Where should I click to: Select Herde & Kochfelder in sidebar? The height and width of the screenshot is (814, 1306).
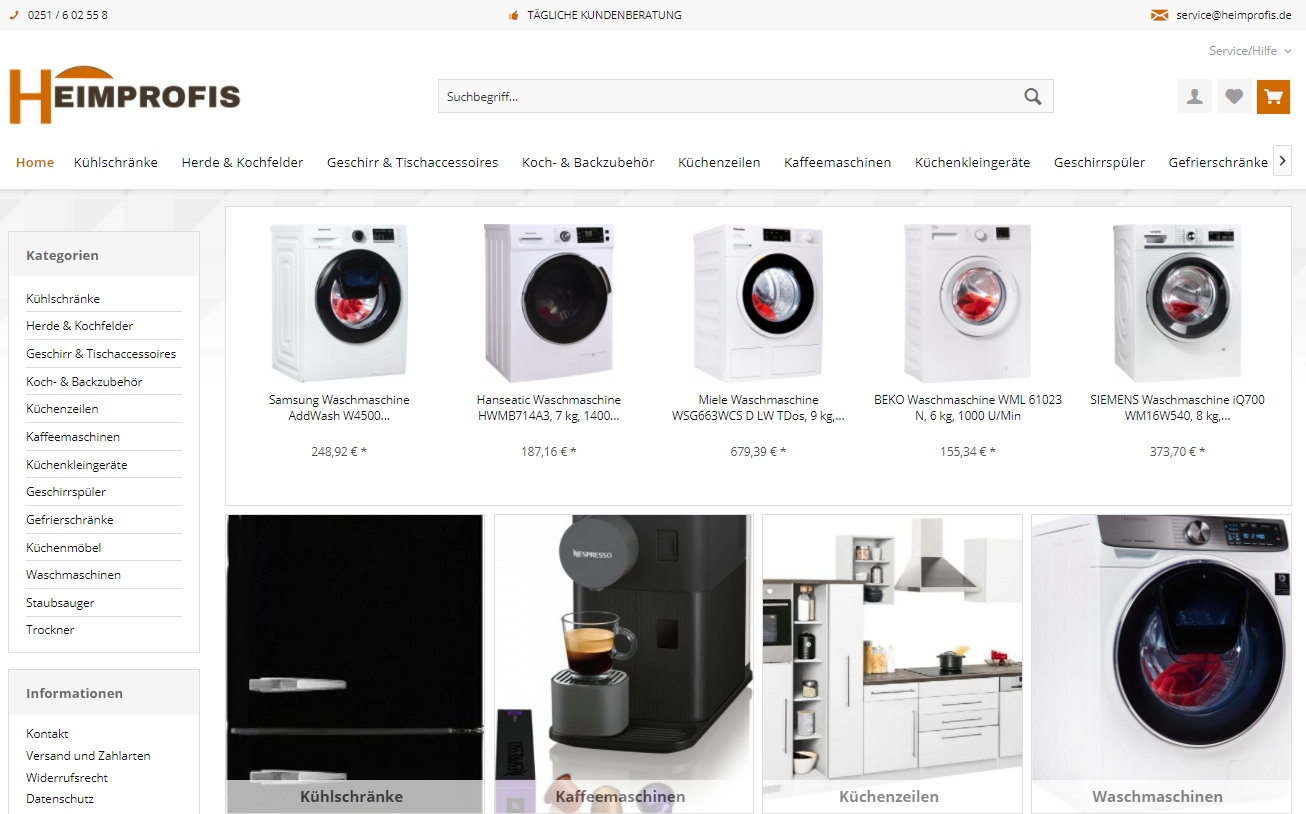(80, 326)
